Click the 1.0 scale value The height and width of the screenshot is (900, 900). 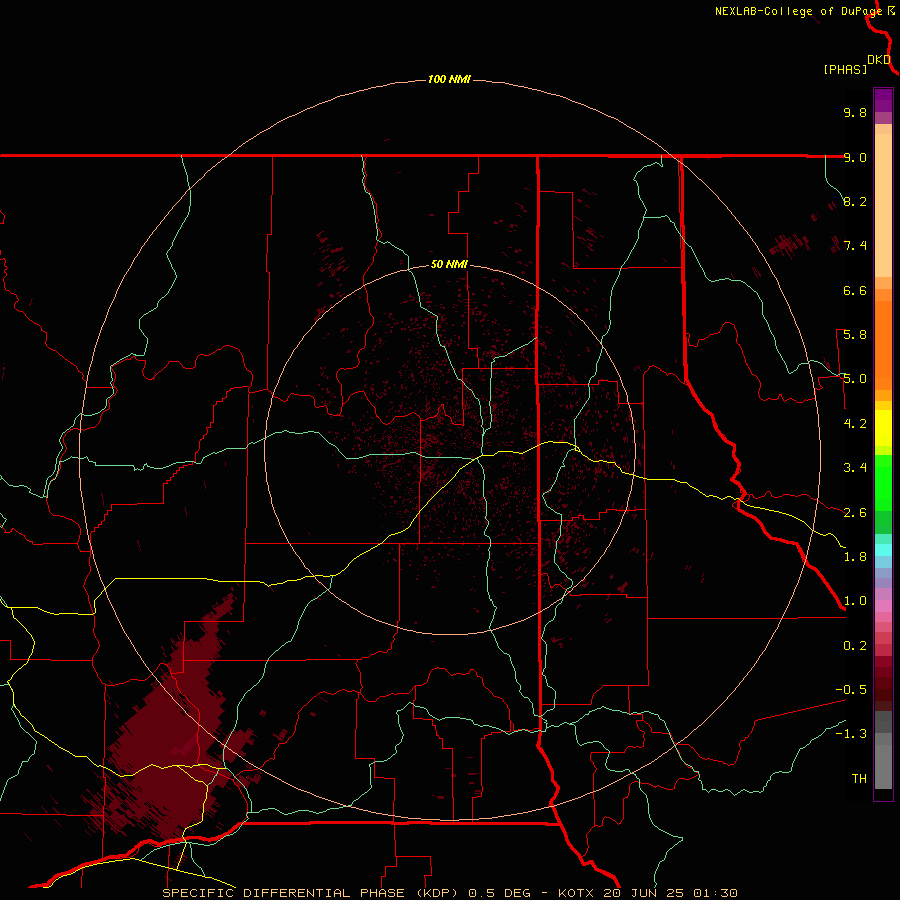tap(855, 601)
